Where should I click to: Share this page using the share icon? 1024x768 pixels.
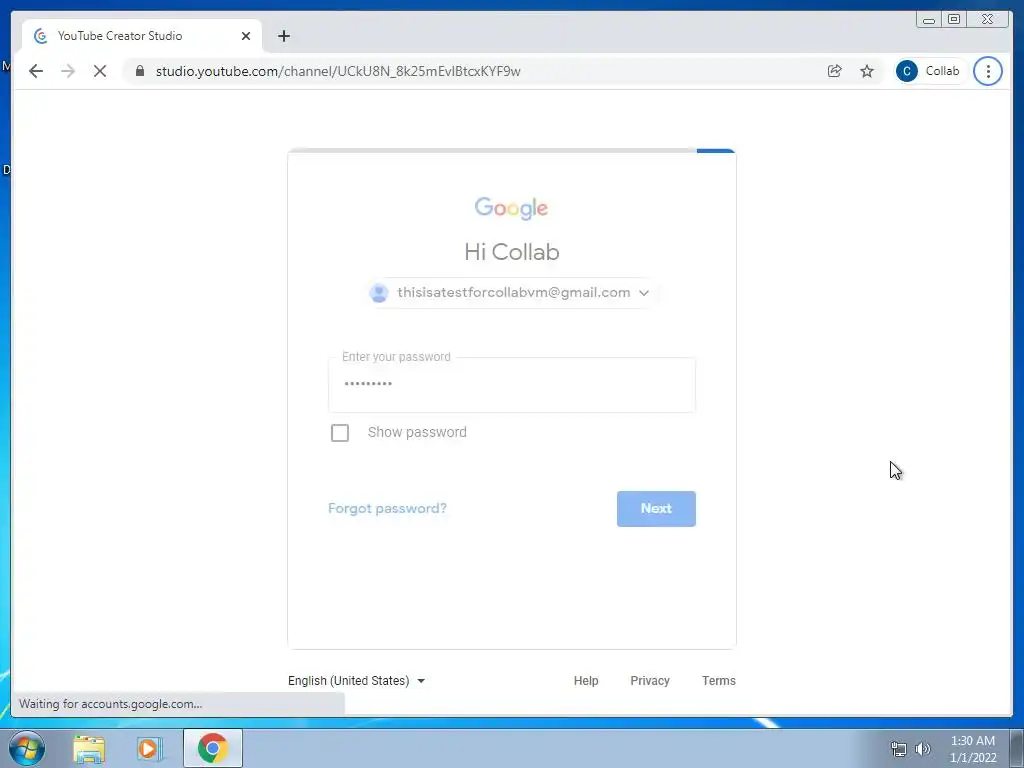(x=835, y=71)
